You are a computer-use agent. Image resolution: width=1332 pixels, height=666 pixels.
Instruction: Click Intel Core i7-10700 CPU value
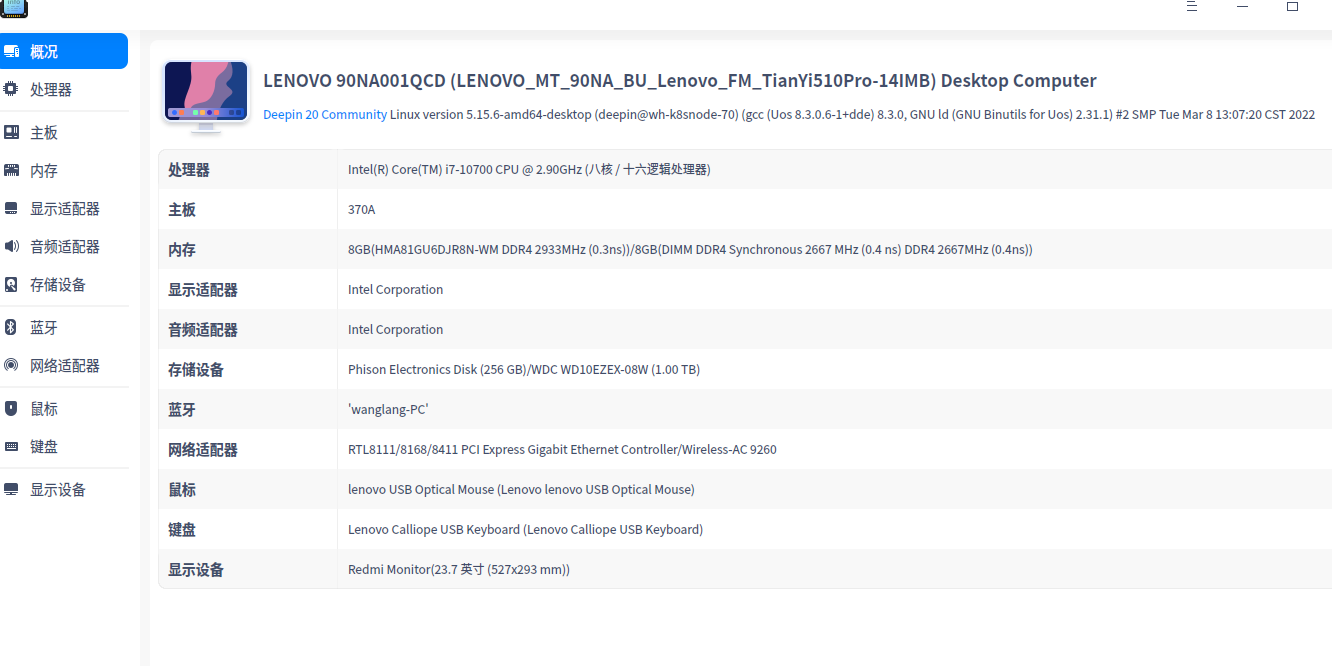click(529, 170)
